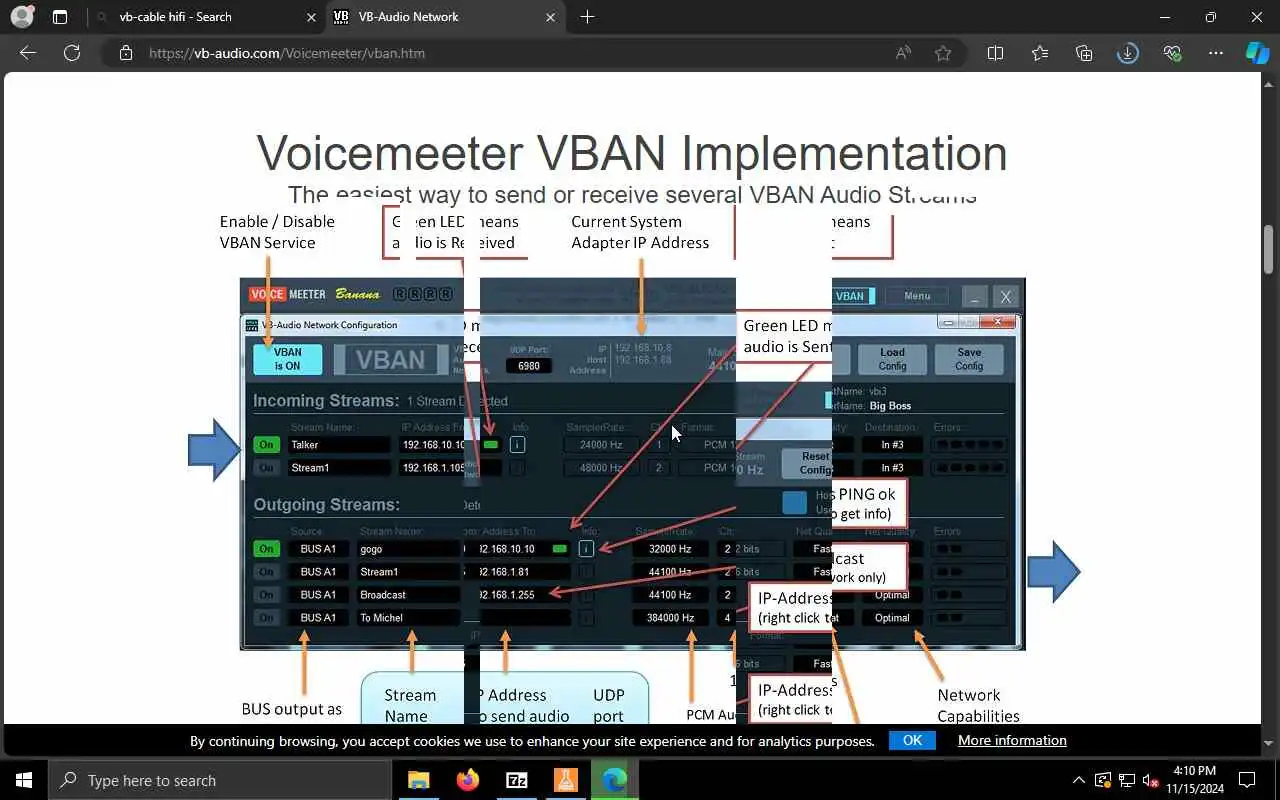Click the vertical page scrollbar thumb
The width and height of the screenshot is (1280, 800).
(1269, 249)
